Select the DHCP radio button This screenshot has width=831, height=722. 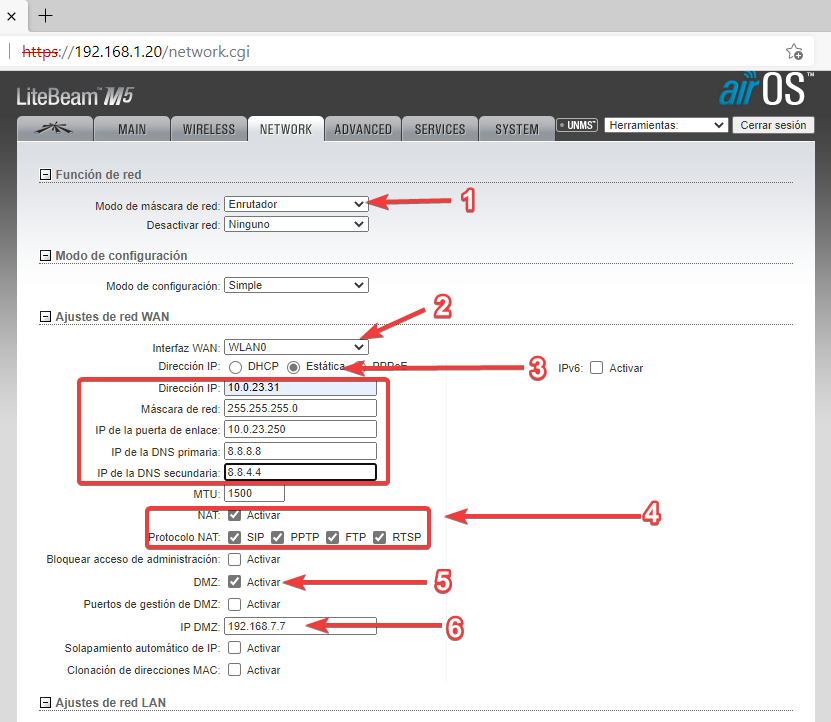coord(234,367)
